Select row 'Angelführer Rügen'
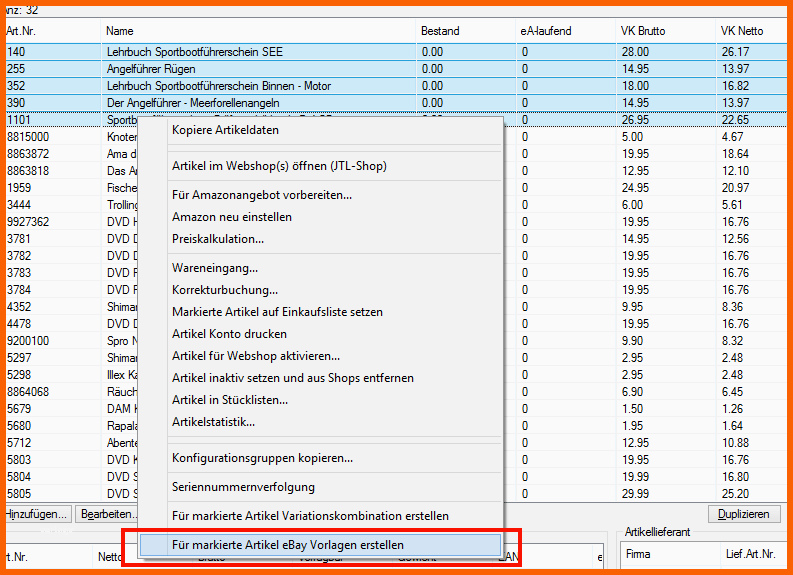Image resolution: width=793 pixels, height=575 pixels. click(396, 69)
